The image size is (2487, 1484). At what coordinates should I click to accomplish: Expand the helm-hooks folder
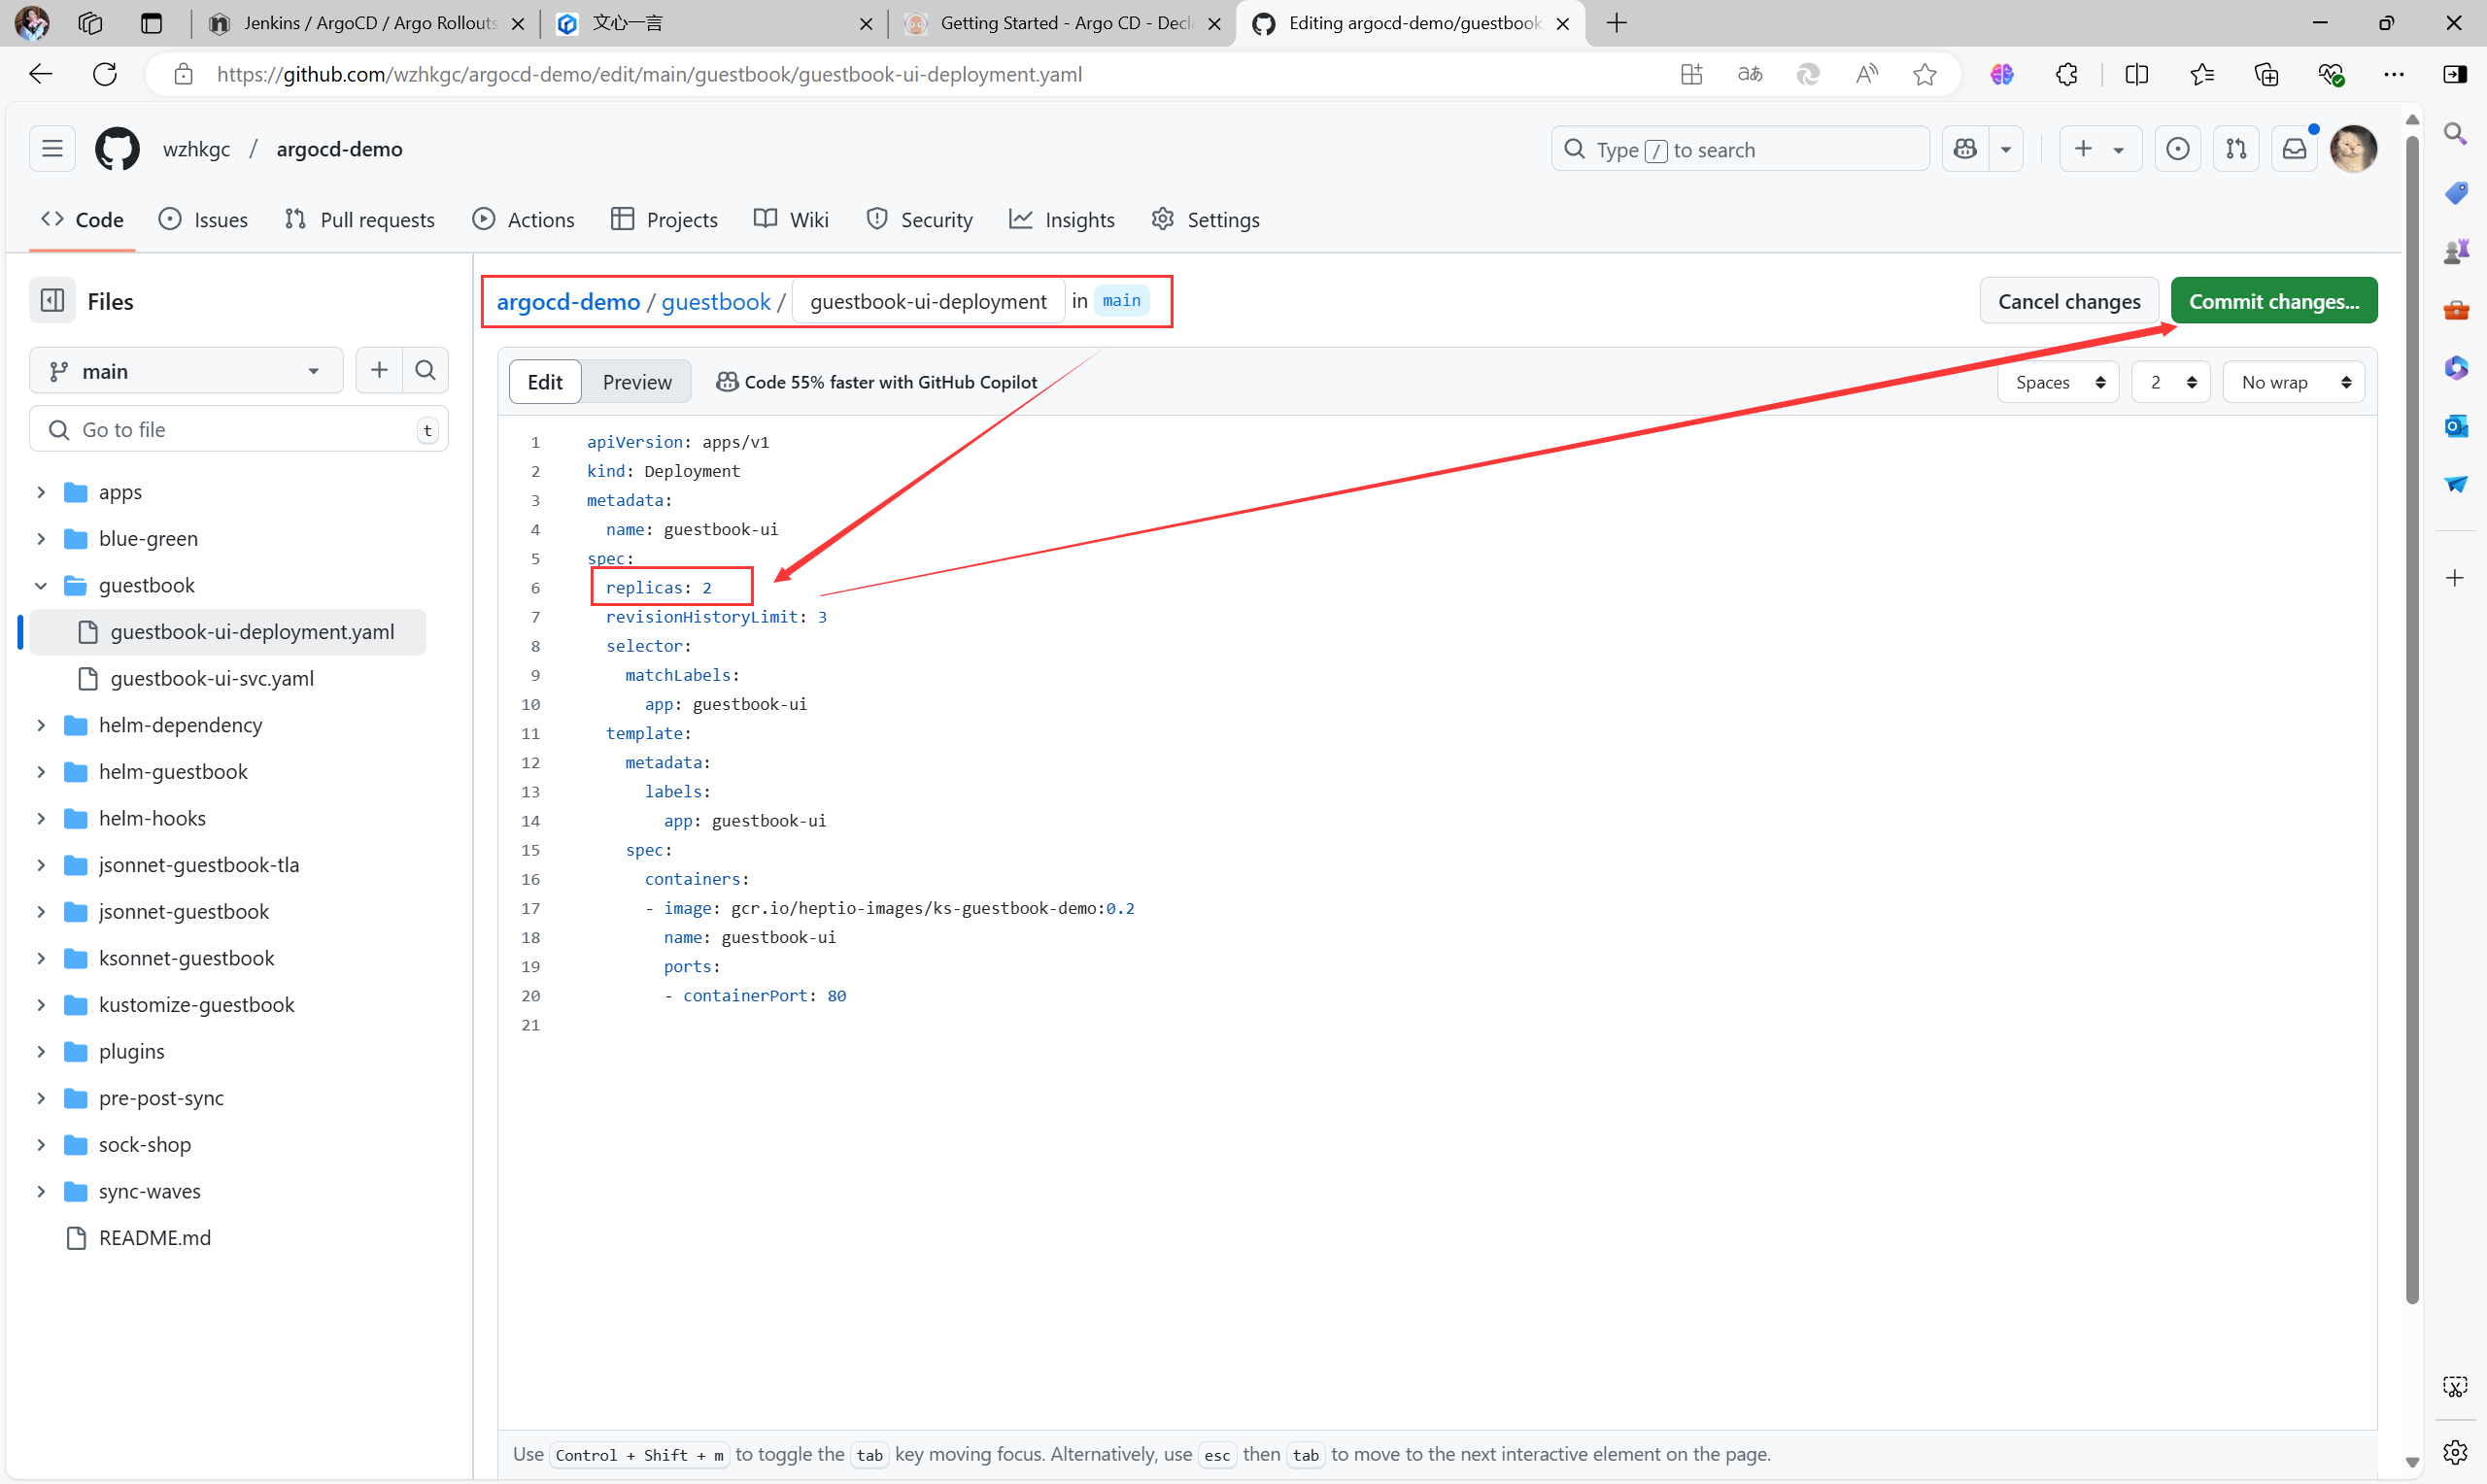pyautogui.click(x=41, y=818)
